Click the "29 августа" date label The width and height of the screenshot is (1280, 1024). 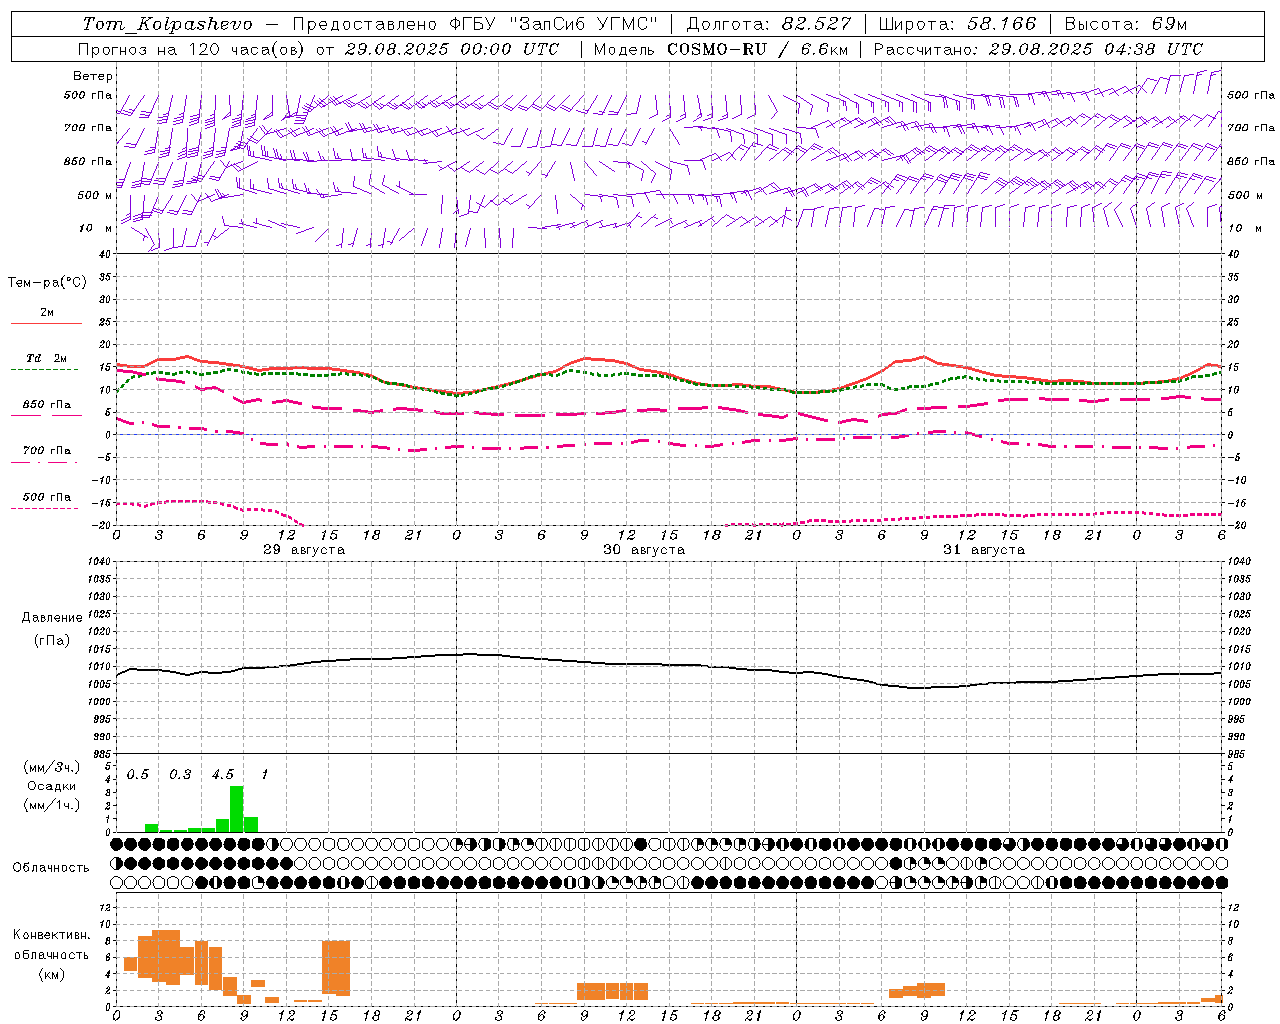(304, 550)
